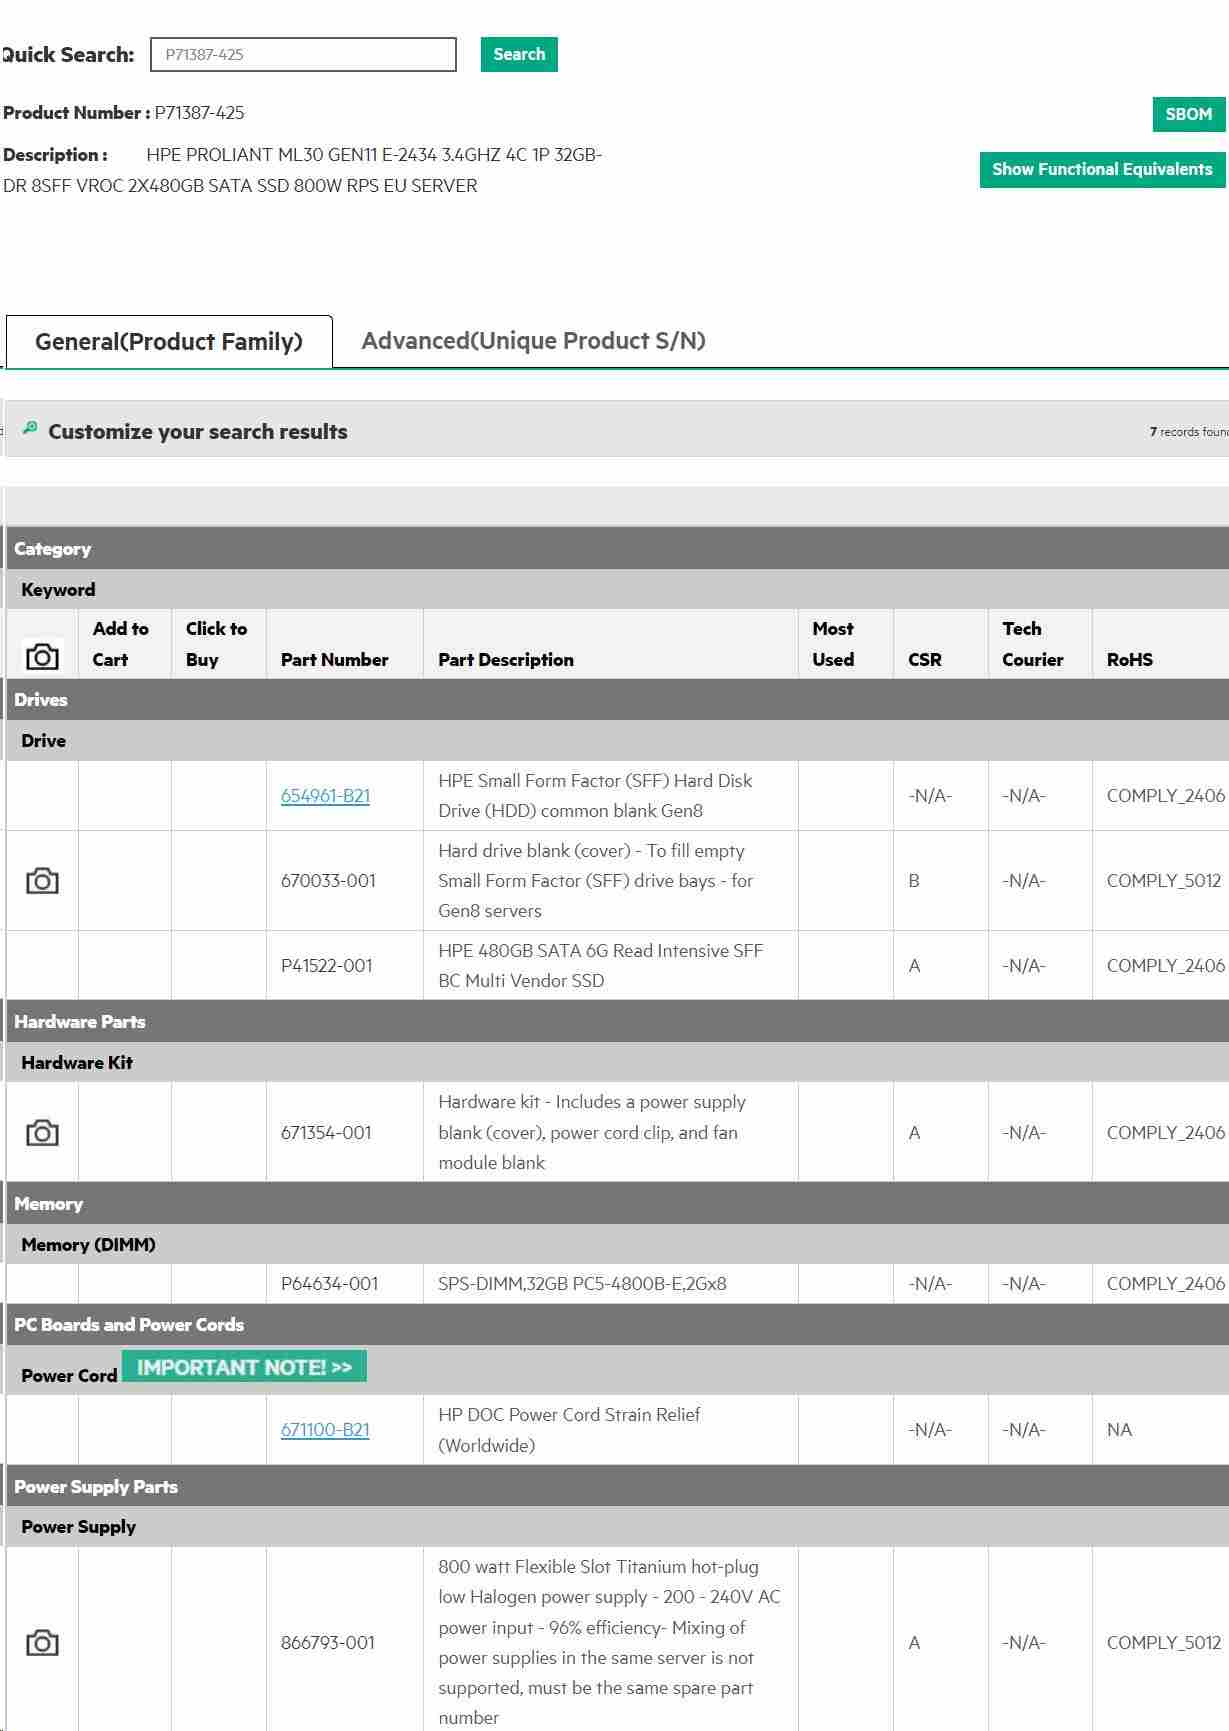Click camera icon for hardware kit 671354-001
The width and height of the screenshot is (1229, 1731).
(x=42, y=1132)
